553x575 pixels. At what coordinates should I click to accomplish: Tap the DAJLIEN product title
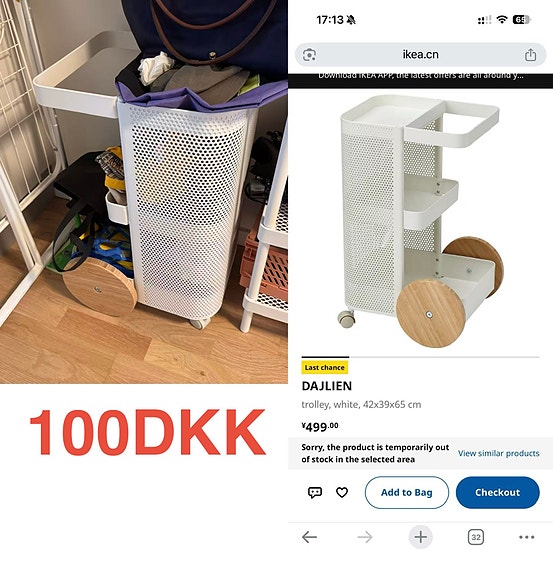[327, 386]
